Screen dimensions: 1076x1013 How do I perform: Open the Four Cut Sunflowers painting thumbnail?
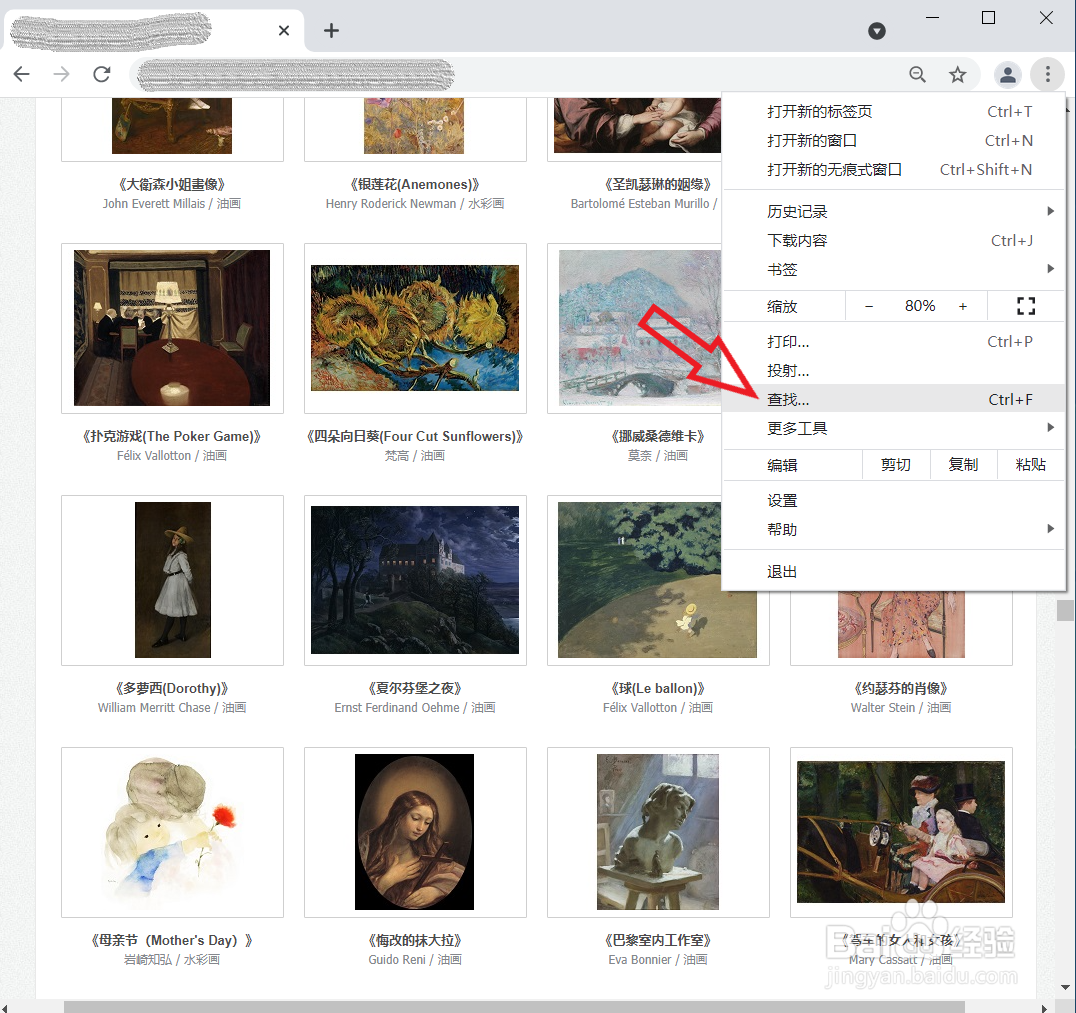click(x=415, y=328)
